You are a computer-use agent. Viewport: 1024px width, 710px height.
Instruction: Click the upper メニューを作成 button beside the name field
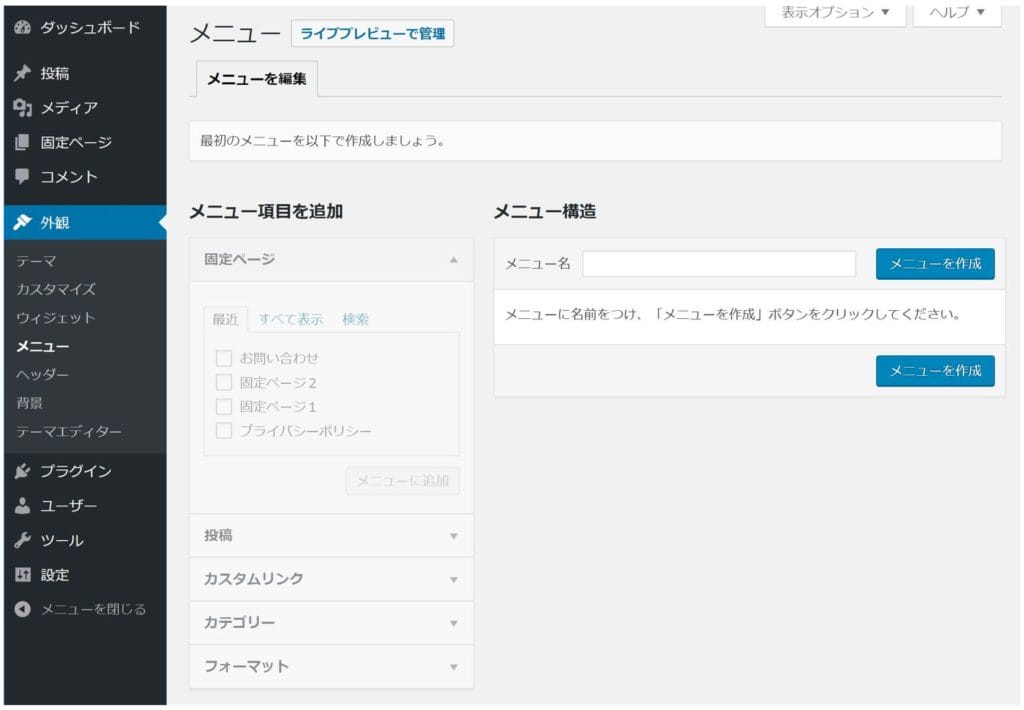point(935,264)
